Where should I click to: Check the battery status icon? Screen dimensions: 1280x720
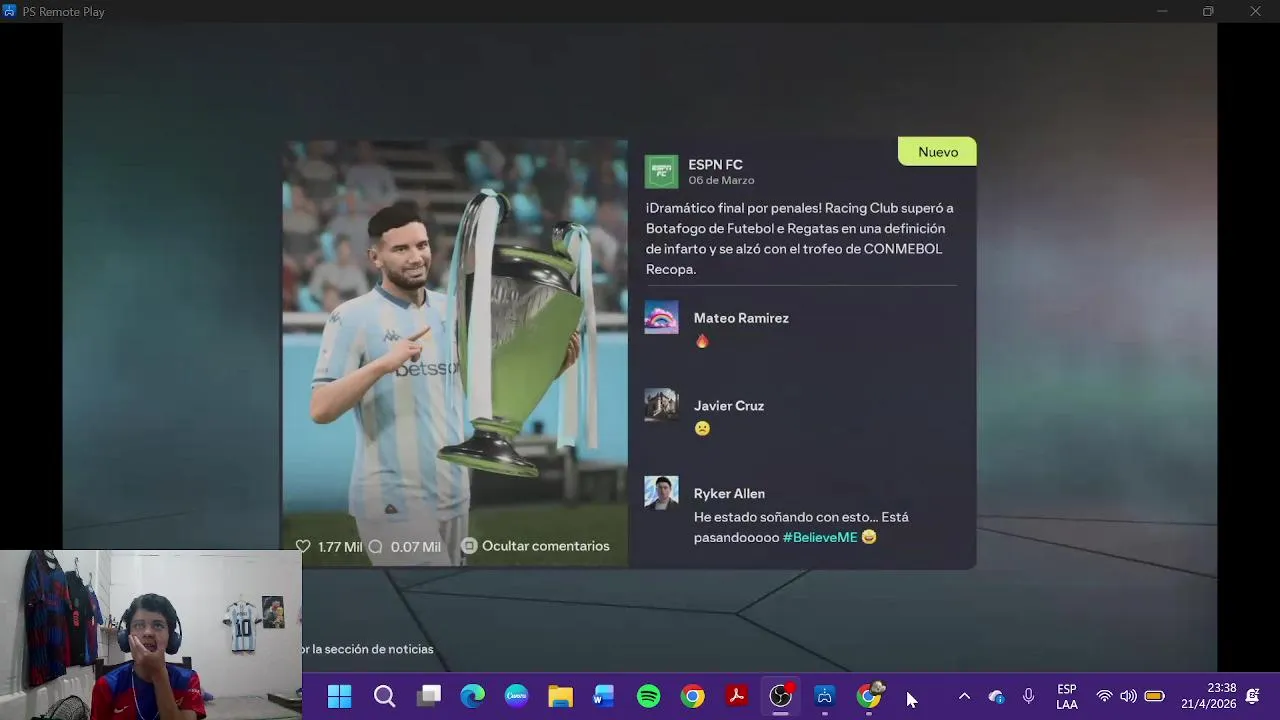[x=1154, y=696]
